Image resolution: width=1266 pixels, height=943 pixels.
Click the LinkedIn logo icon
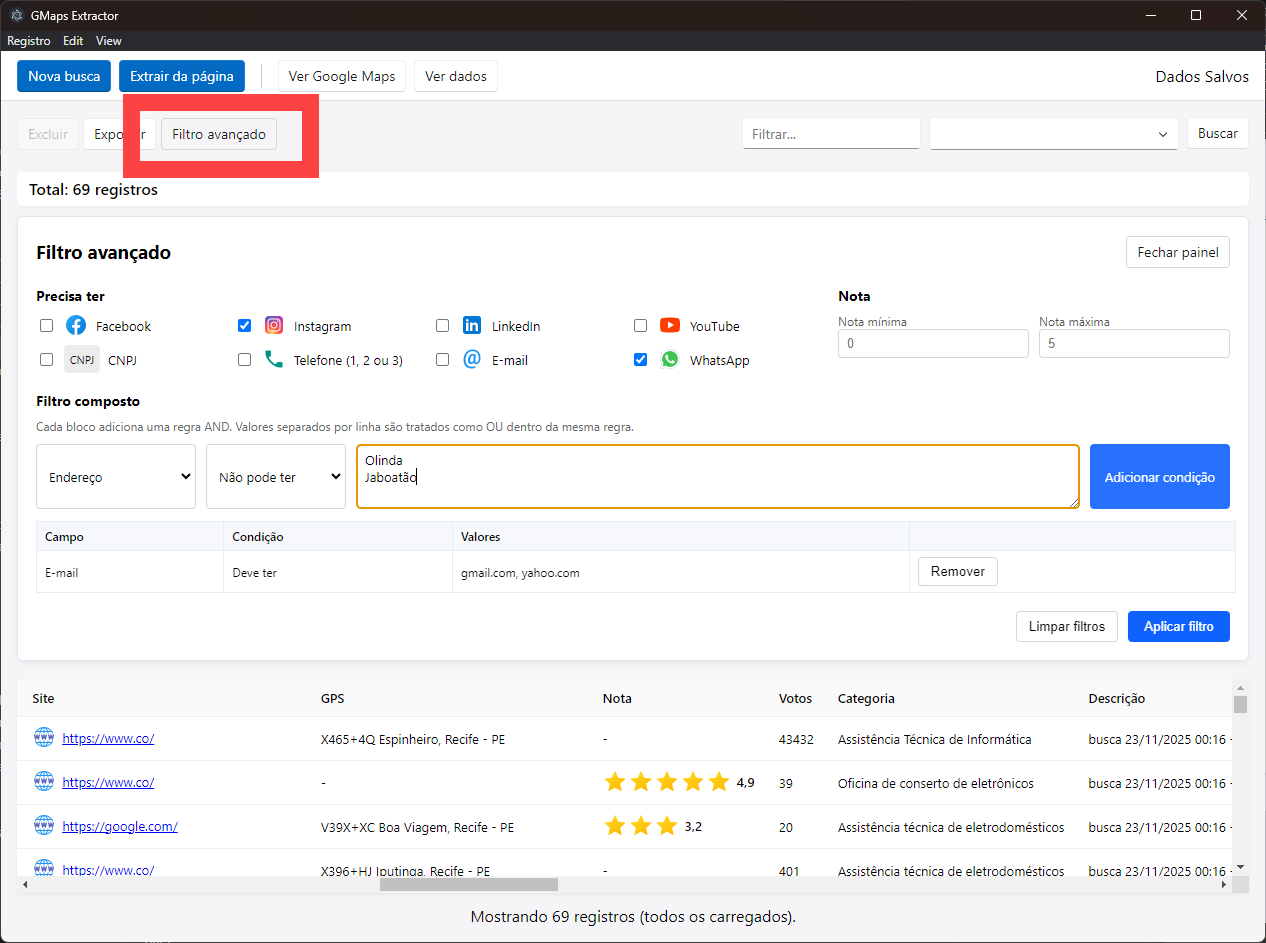(x=472, y=326)
